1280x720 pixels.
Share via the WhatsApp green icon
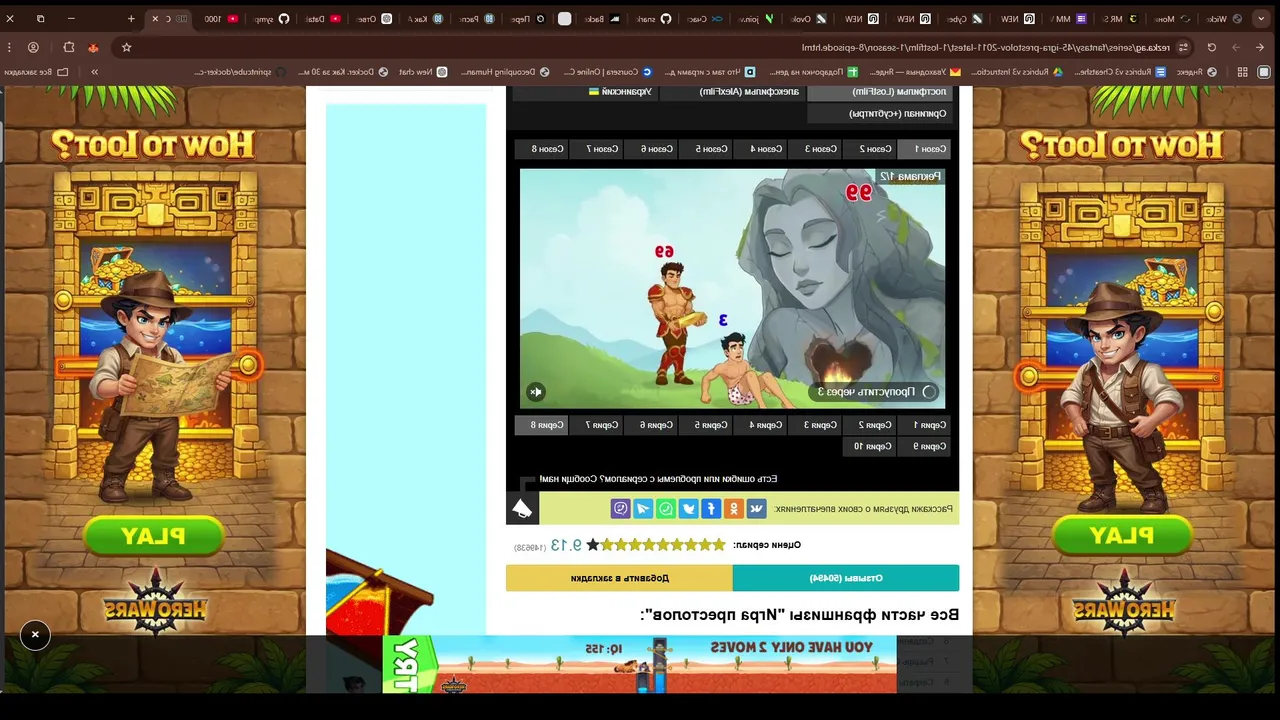click(x=666, y=509)
